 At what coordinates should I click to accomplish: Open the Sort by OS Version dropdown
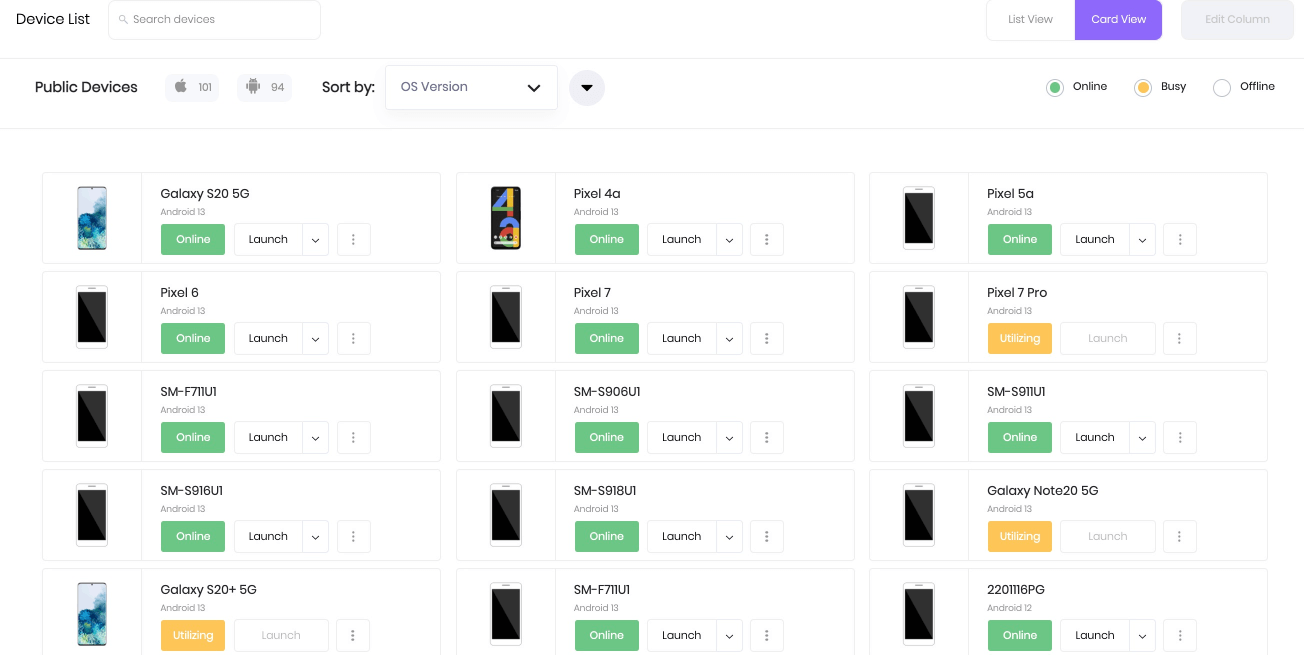471,87
